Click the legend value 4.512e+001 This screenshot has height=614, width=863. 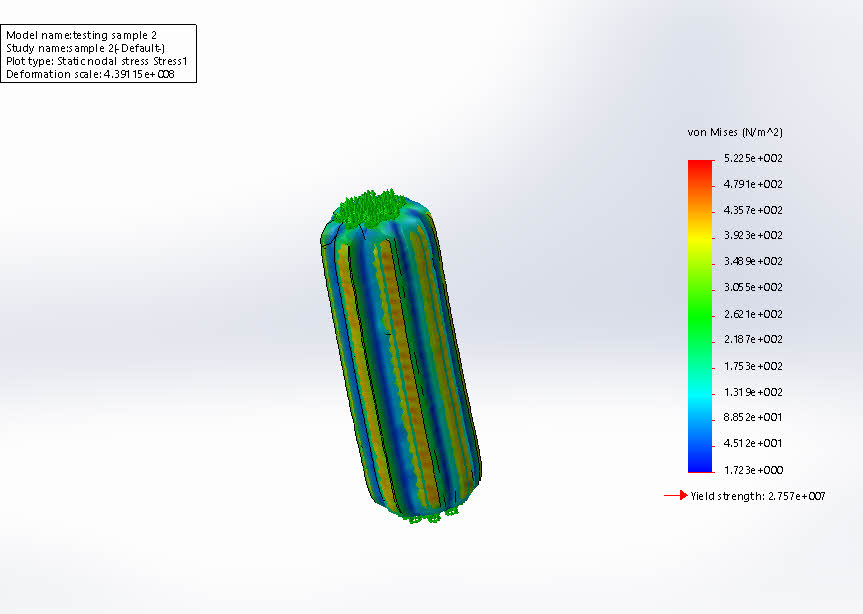point(753,443)
